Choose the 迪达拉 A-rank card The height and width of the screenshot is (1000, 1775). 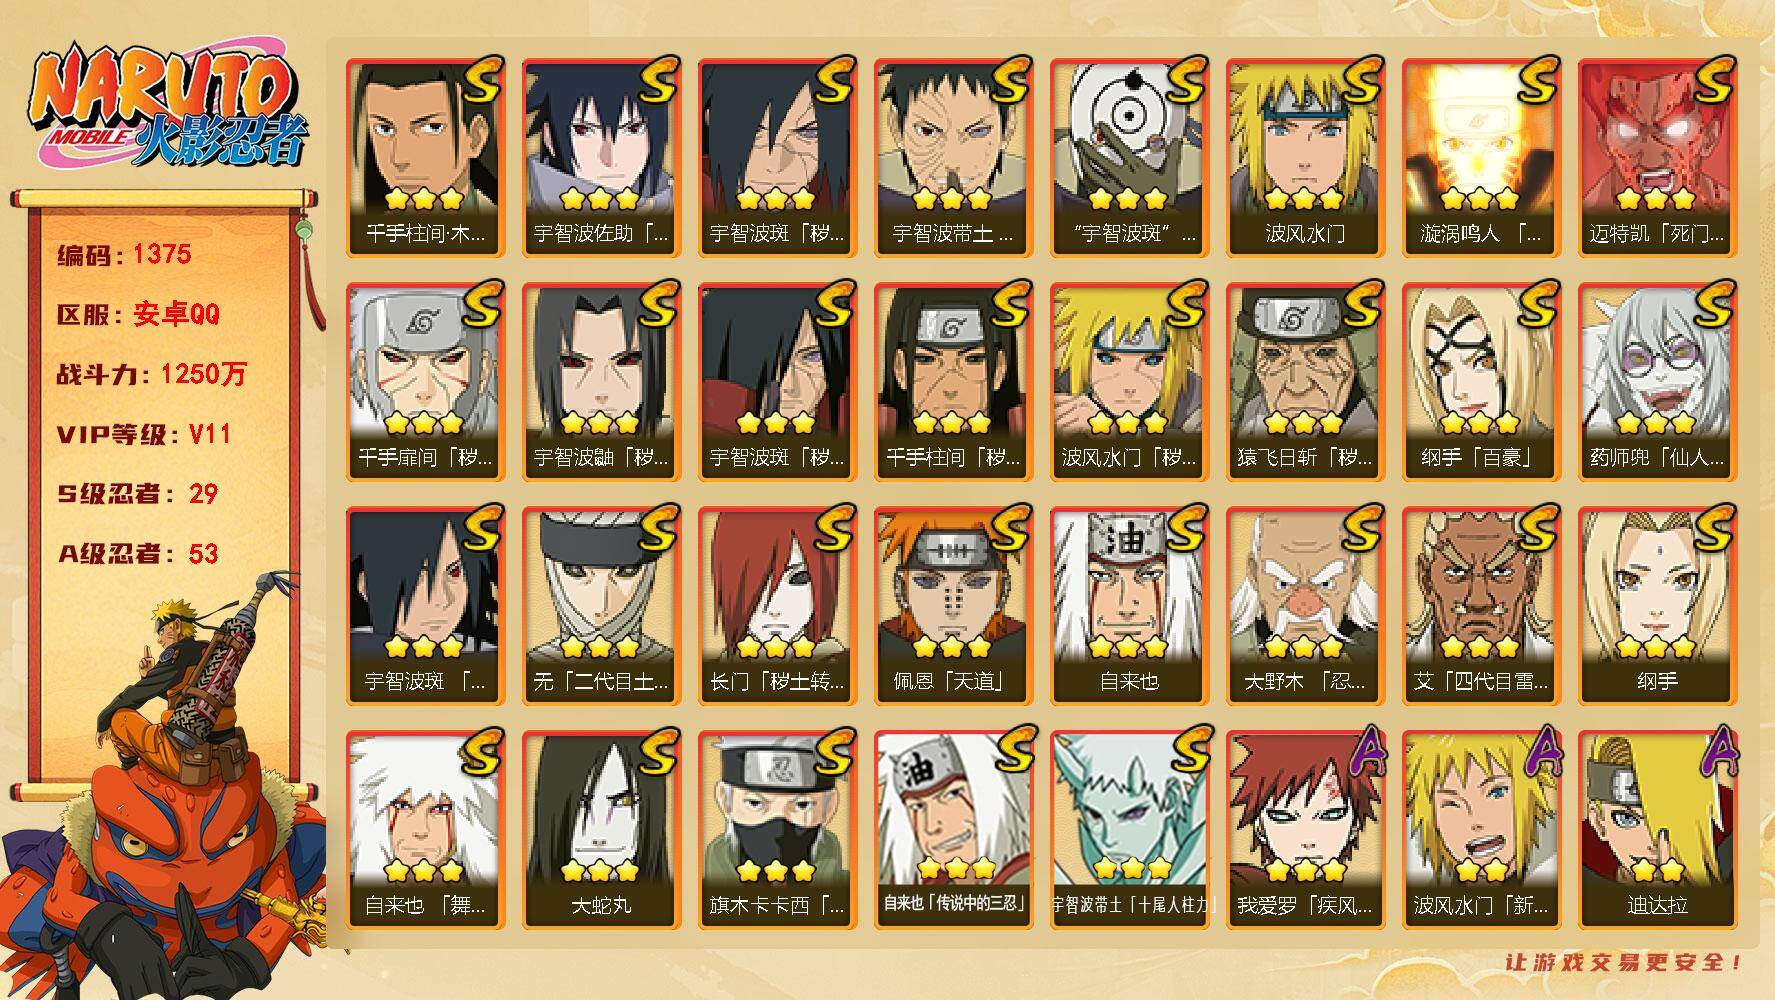(1657, 829)
